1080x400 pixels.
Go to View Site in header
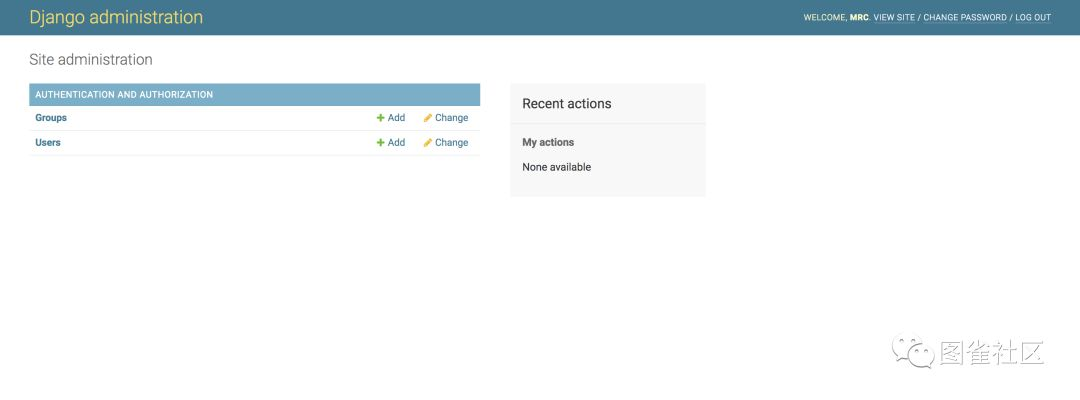pos(894,18)
